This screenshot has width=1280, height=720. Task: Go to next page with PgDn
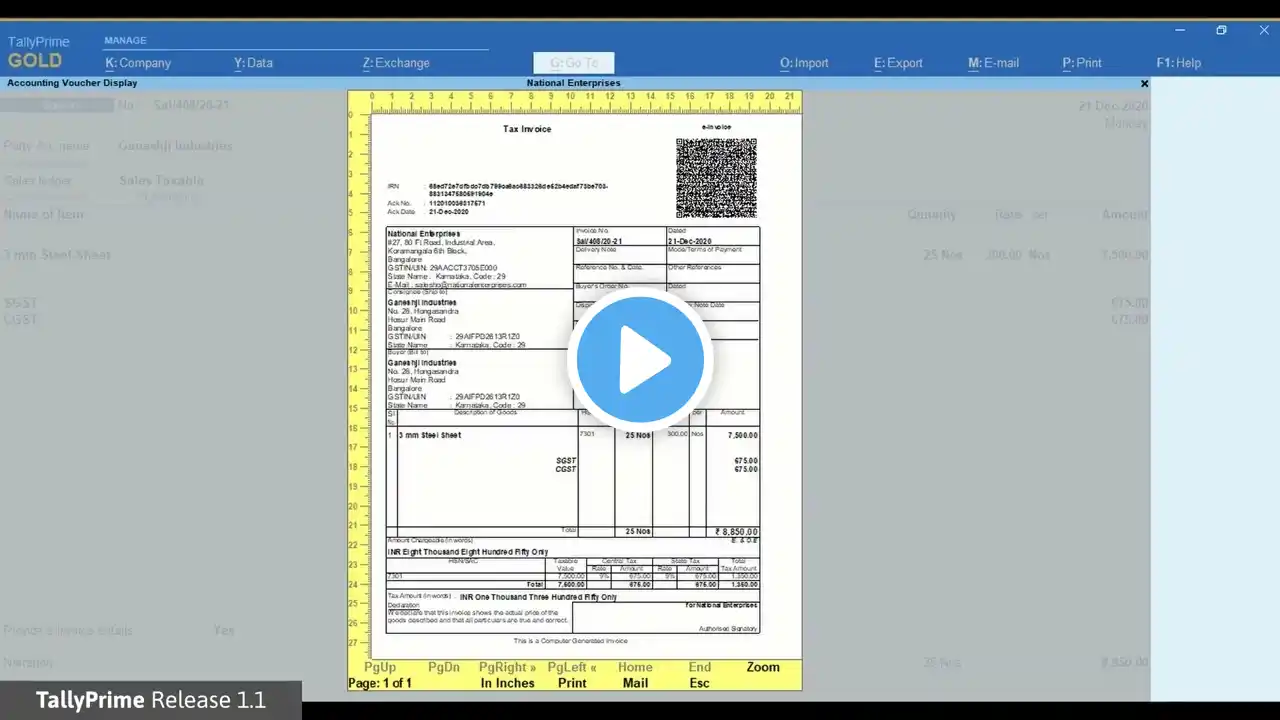tap(444, 667)
